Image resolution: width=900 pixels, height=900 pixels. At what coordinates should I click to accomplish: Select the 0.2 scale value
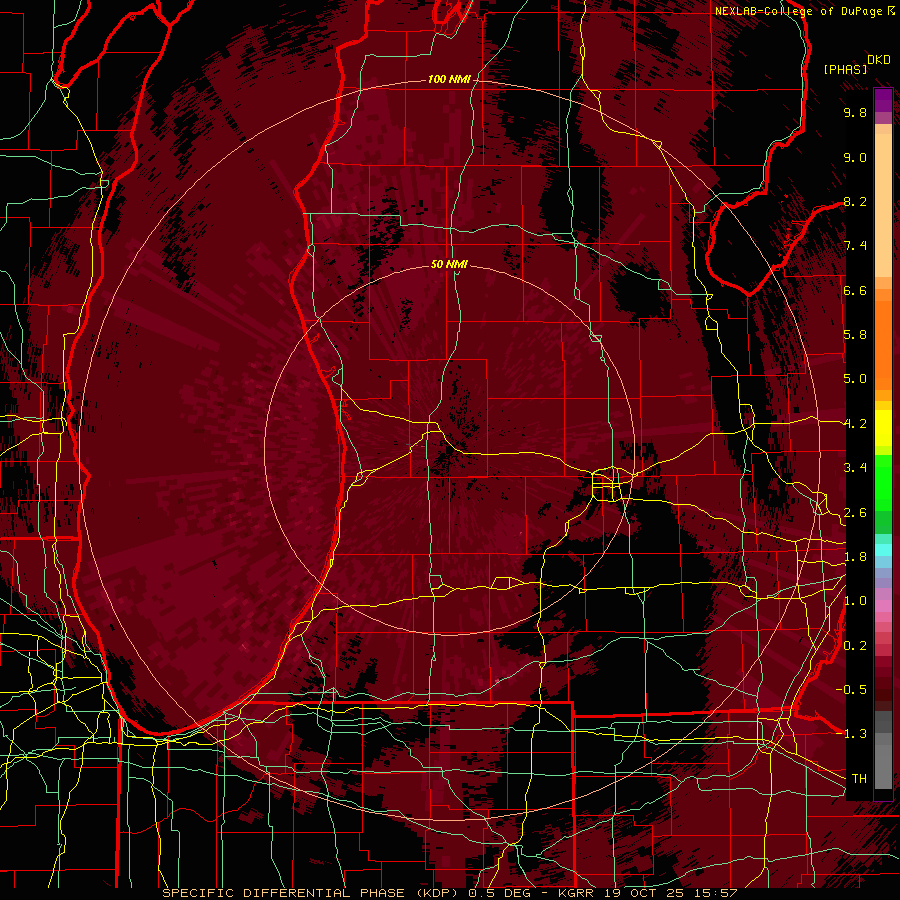pyautogui.click(x=855, y=646)
